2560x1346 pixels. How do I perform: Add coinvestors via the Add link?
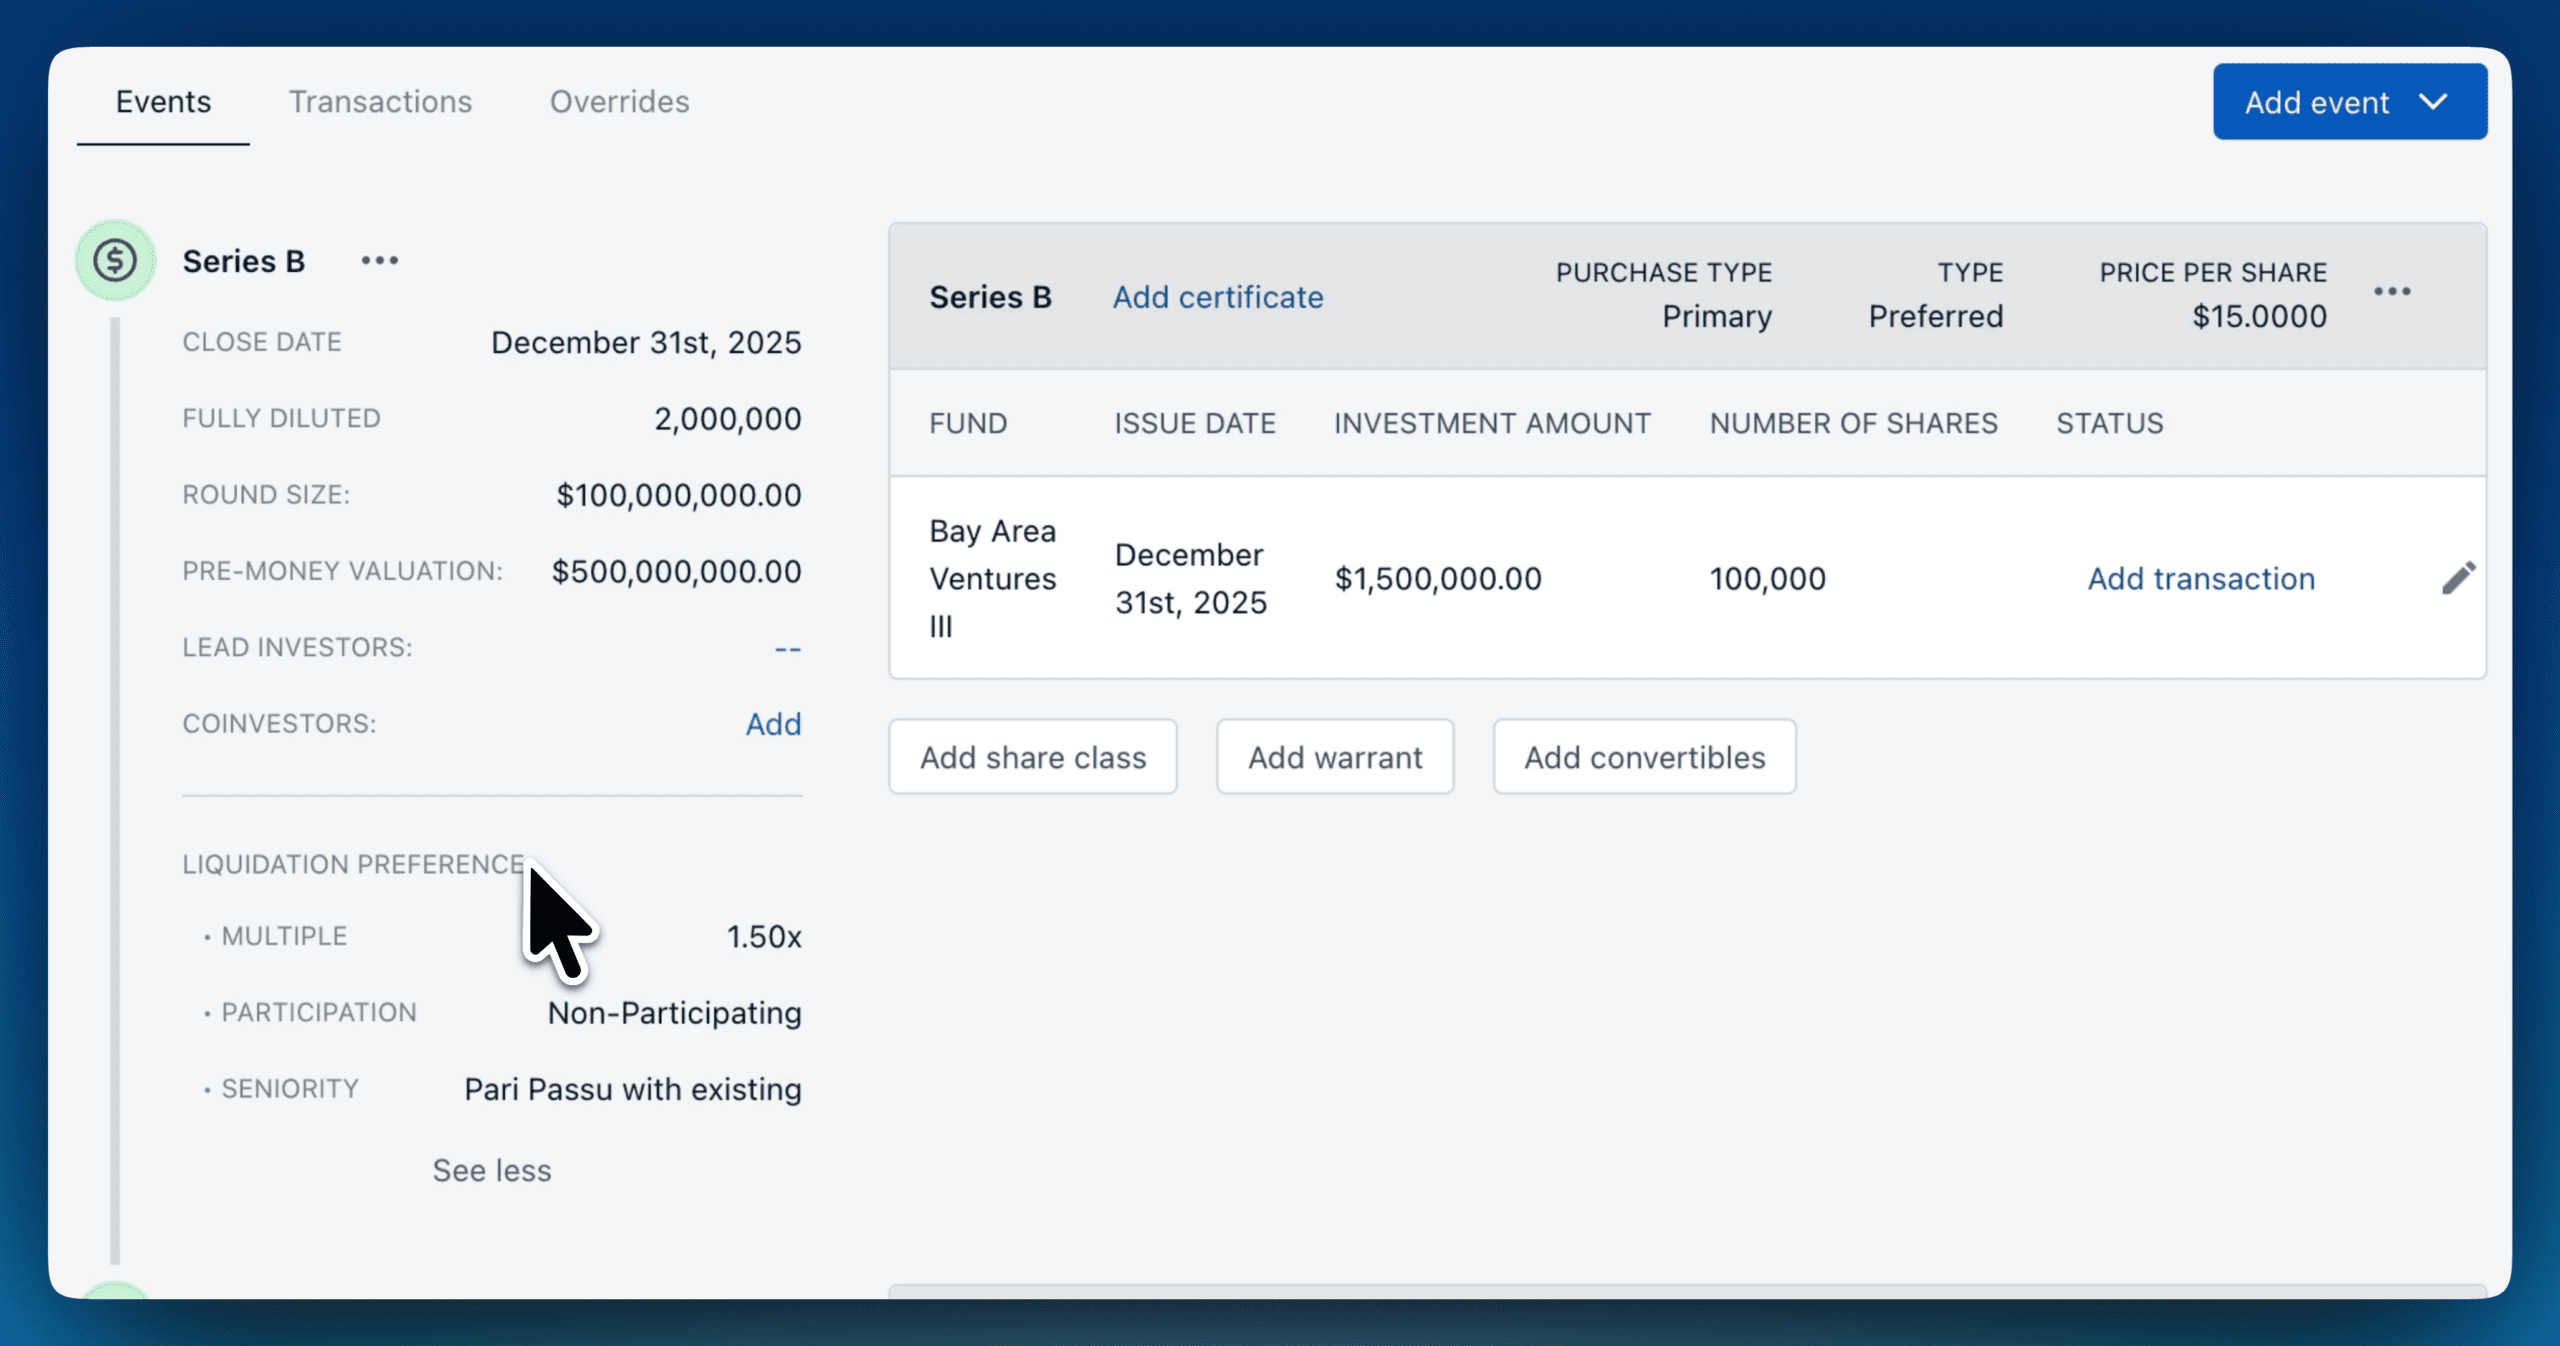click(x=773, y=724)
